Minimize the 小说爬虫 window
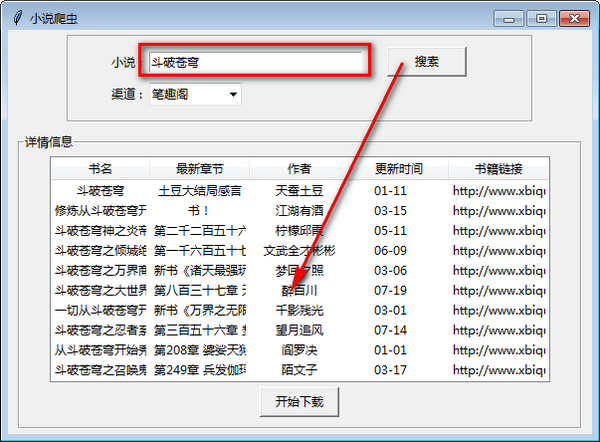The width and height of the screenshot is (600, 442). pyautogui.click(x=515, y=18)
